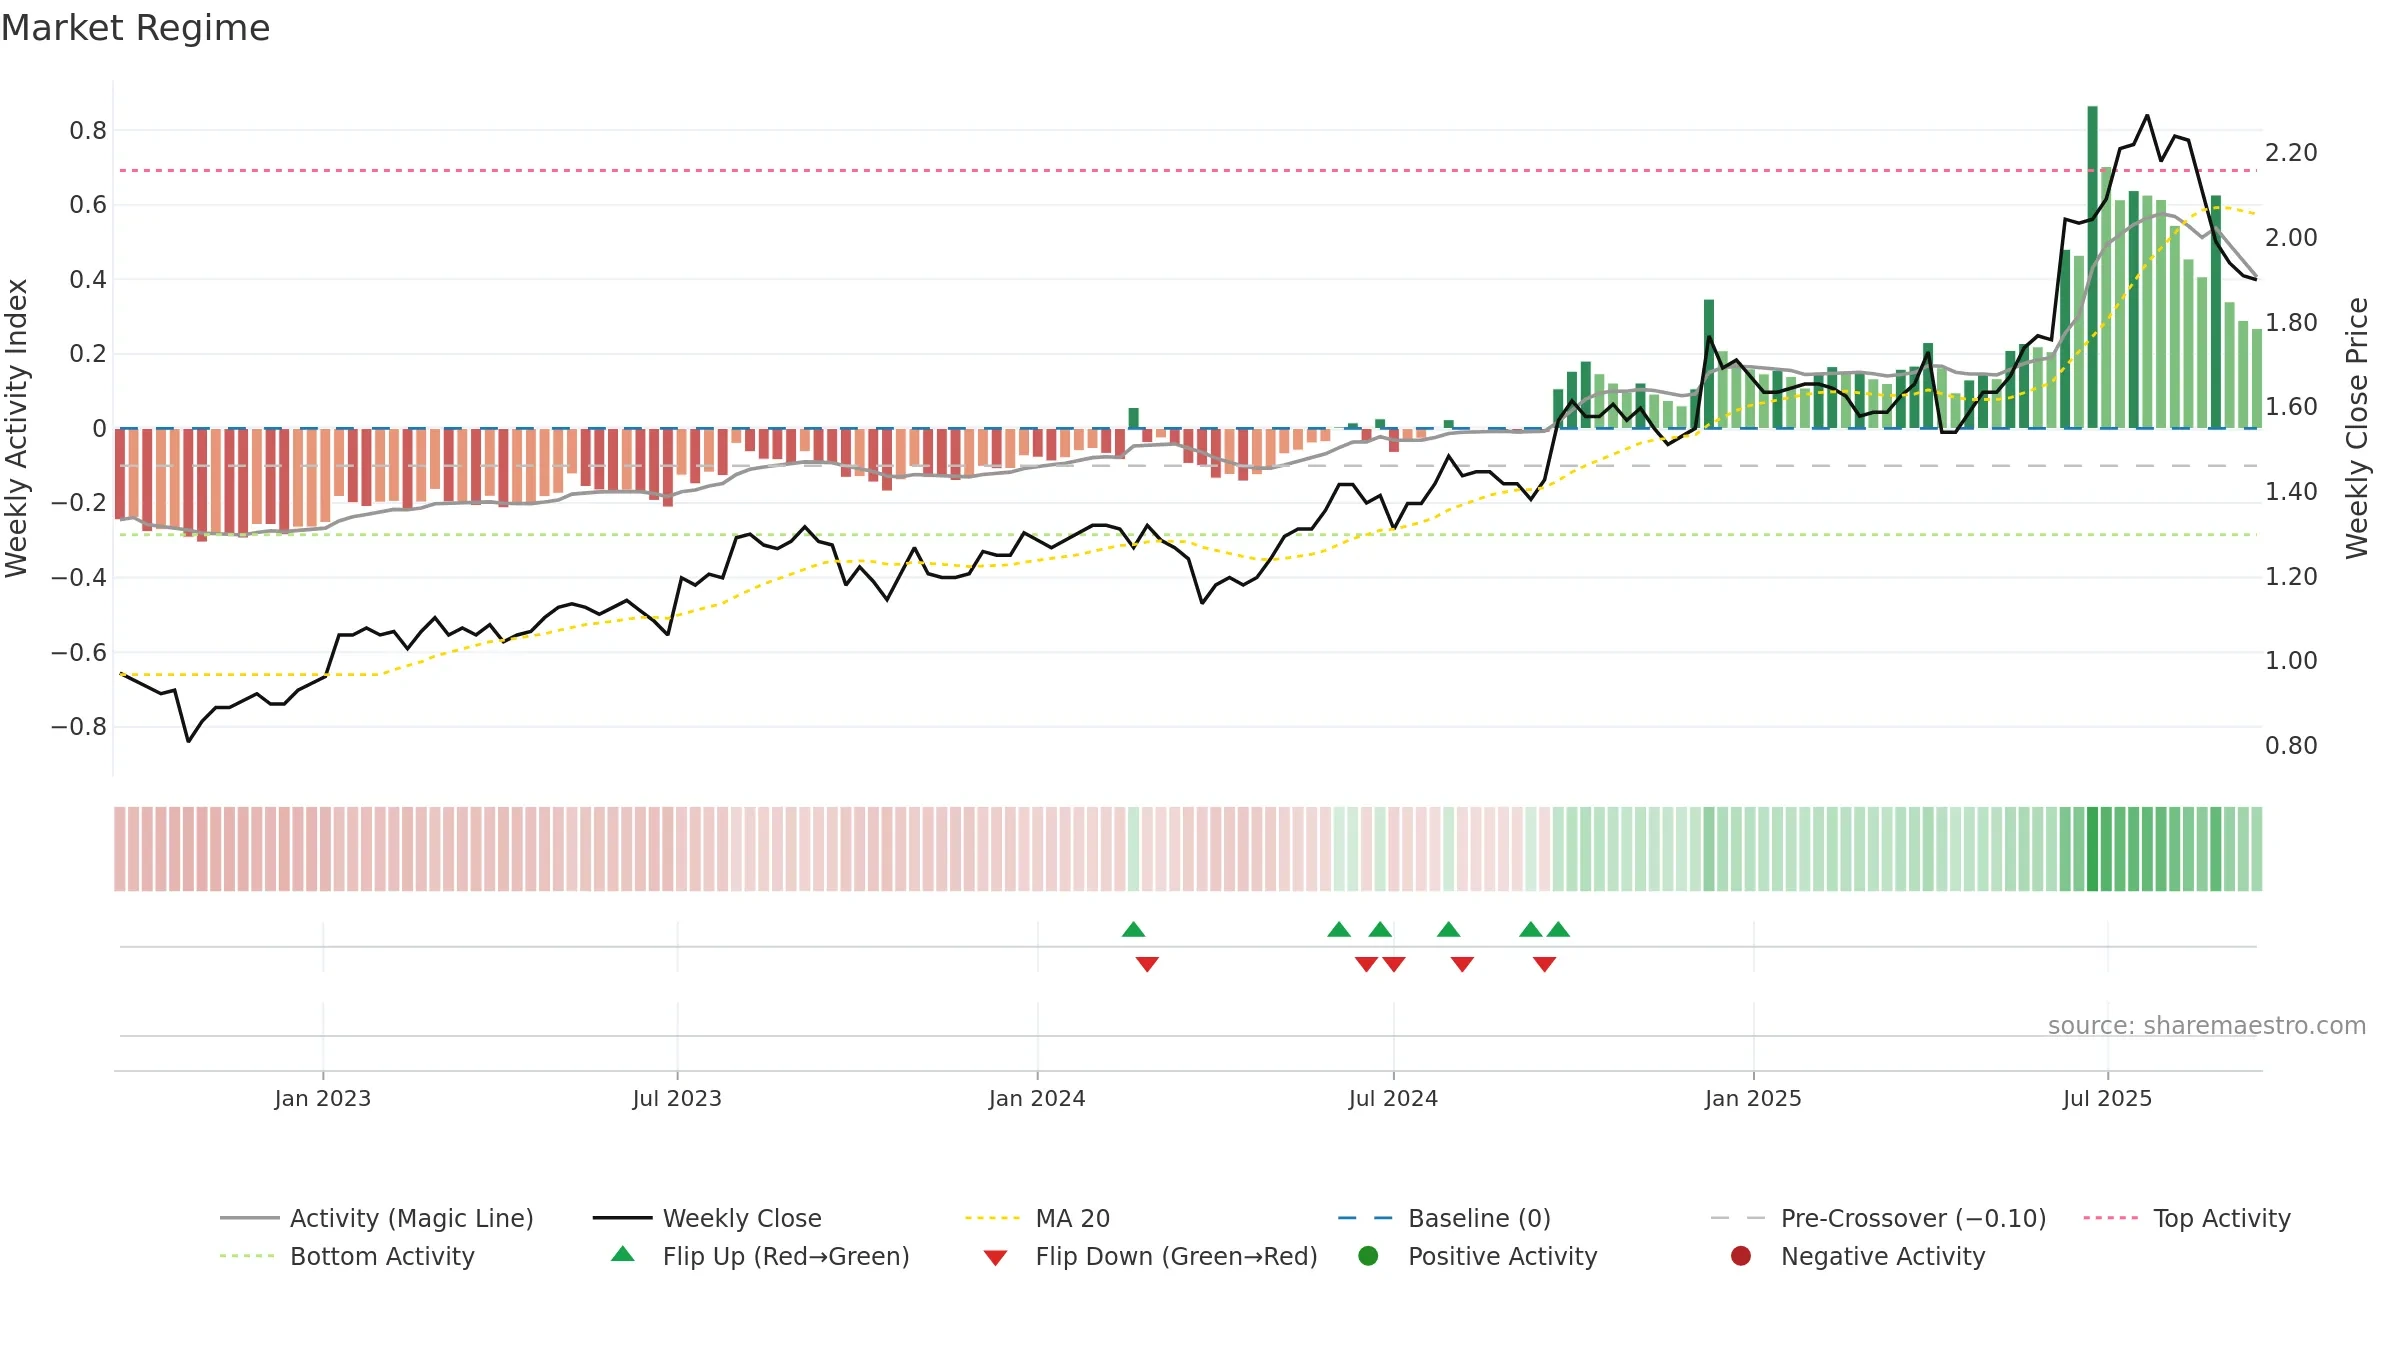
Task: Click the 0.2 left axis tick label
Action: 88,354
